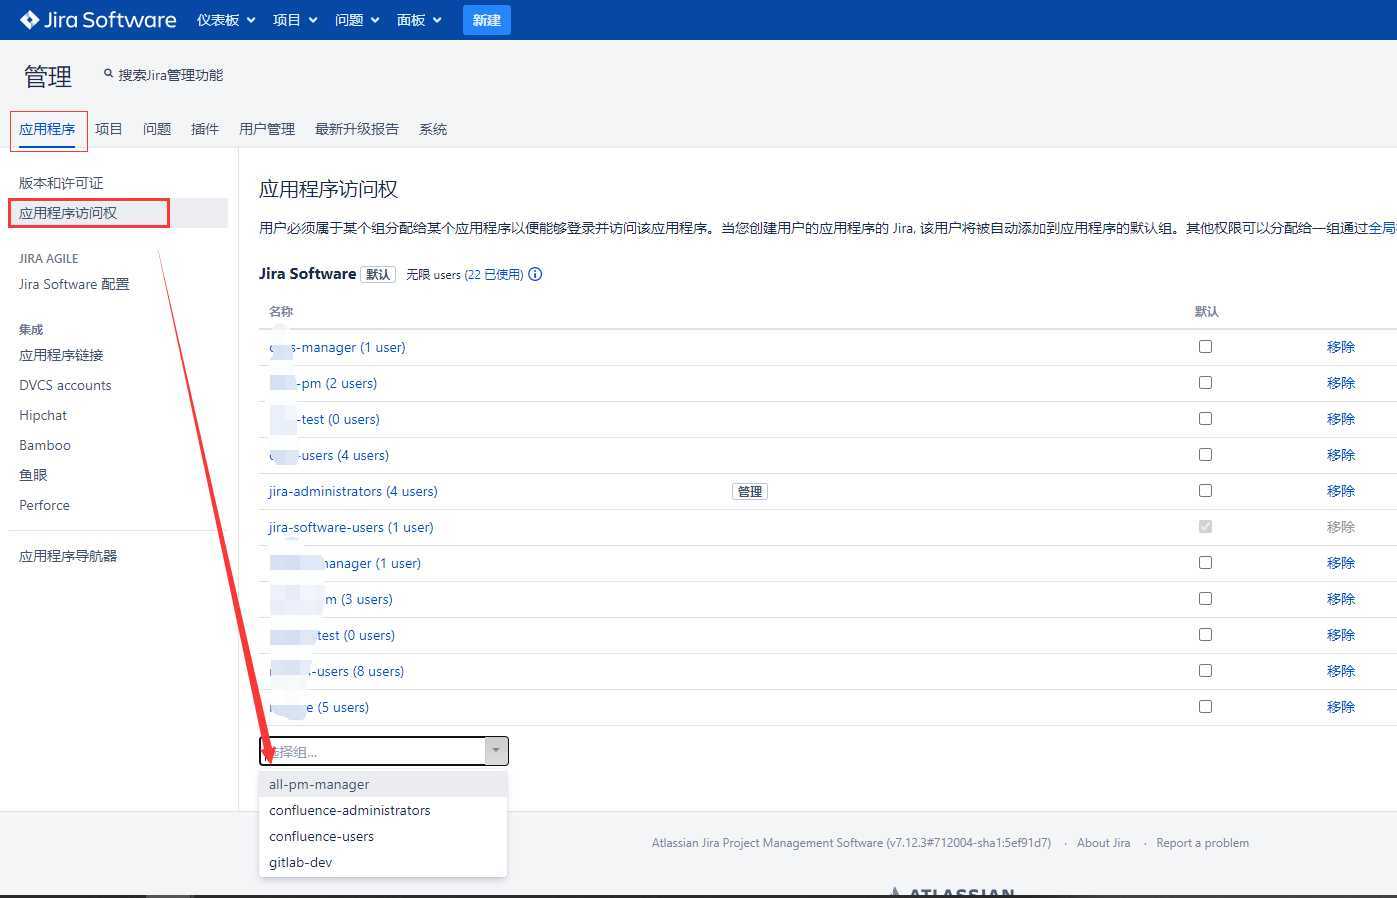Click the 22 已使用 users link
The width and height of the screenshot is (1397, 898).
coord(494,274)
